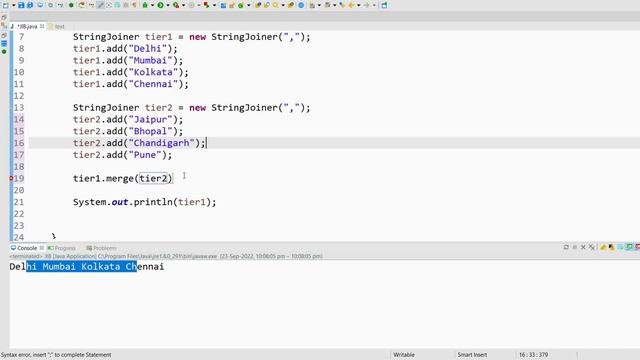Click the blue globe toolbar icon
The width and height of the screenshot is (640, 360).
click(301, 5)
